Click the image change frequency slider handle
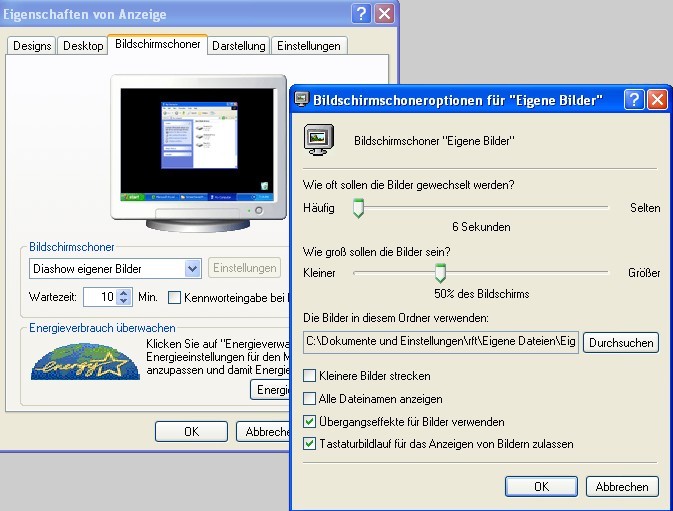The image size is (673, 511). (358, 208)
